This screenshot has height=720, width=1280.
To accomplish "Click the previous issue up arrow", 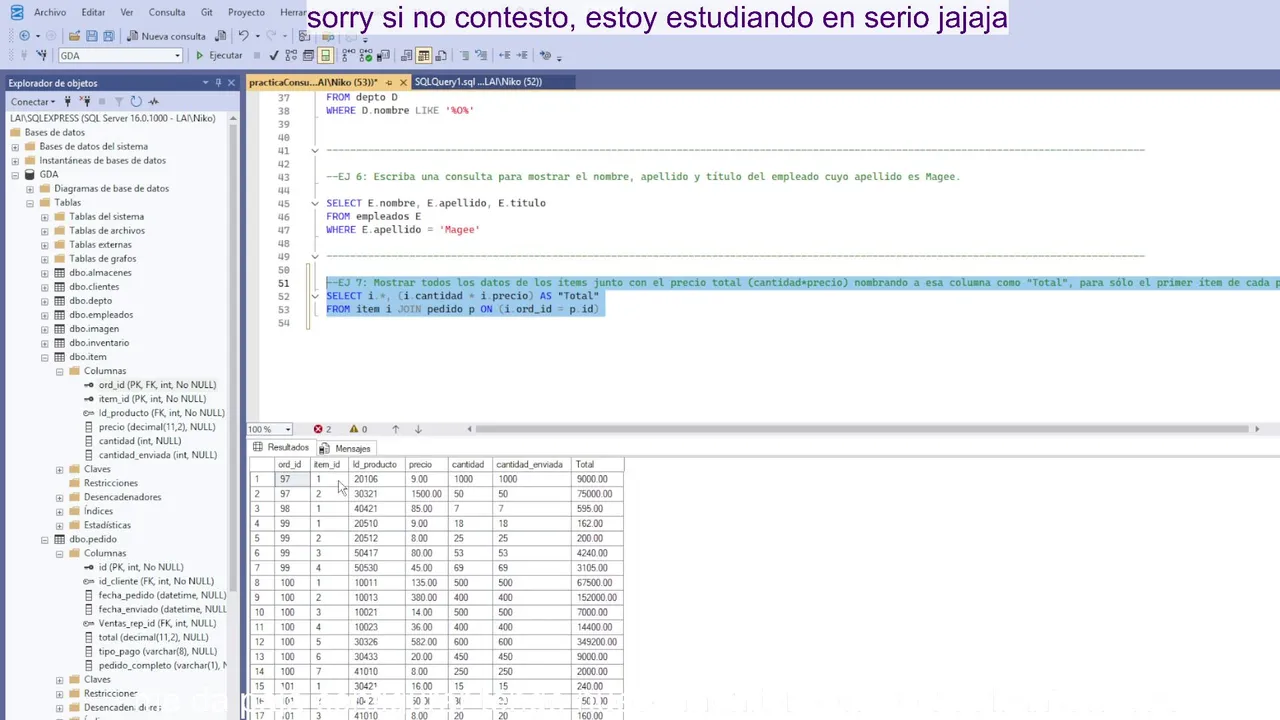I will click(x=395, y=429).
